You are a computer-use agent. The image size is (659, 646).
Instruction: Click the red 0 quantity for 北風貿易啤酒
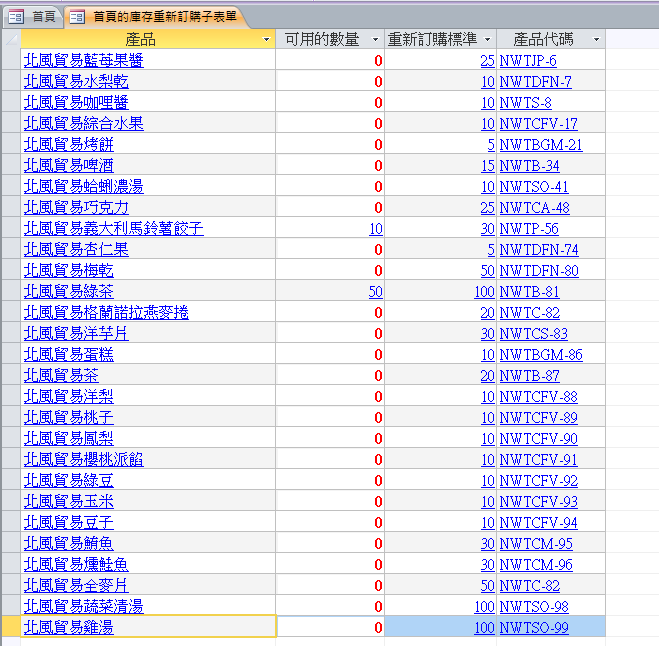(x=378, y=166)
